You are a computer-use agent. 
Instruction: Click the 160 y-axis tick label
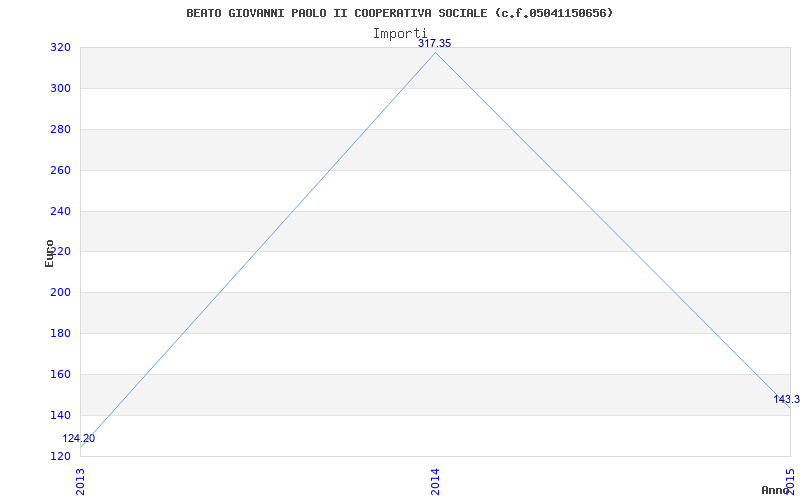click(61, 374)
